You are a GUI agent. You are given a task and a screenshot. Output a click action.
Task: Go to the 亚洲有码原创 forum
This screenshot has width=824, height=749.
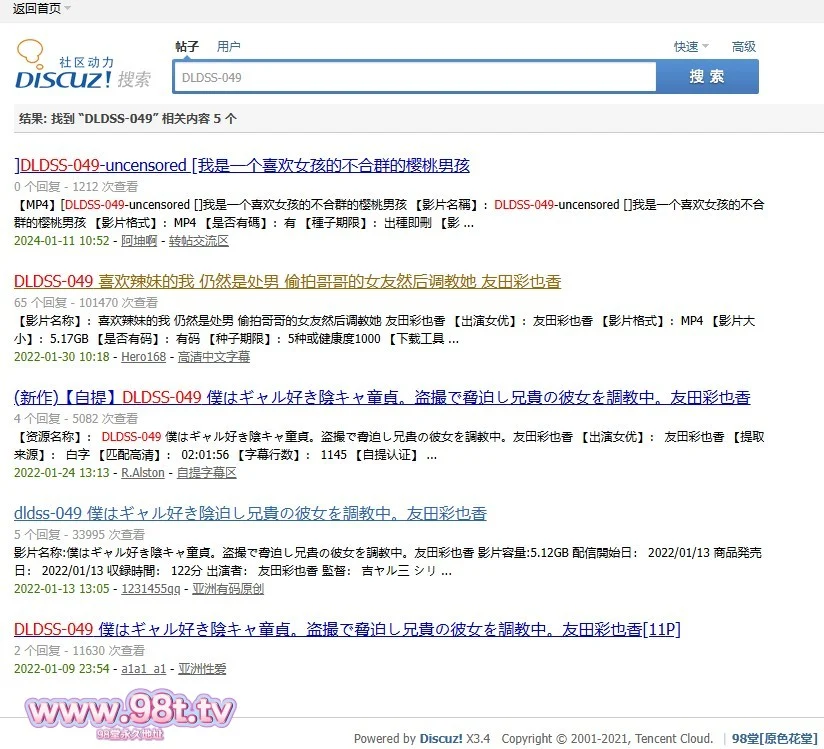coord(228,589)
